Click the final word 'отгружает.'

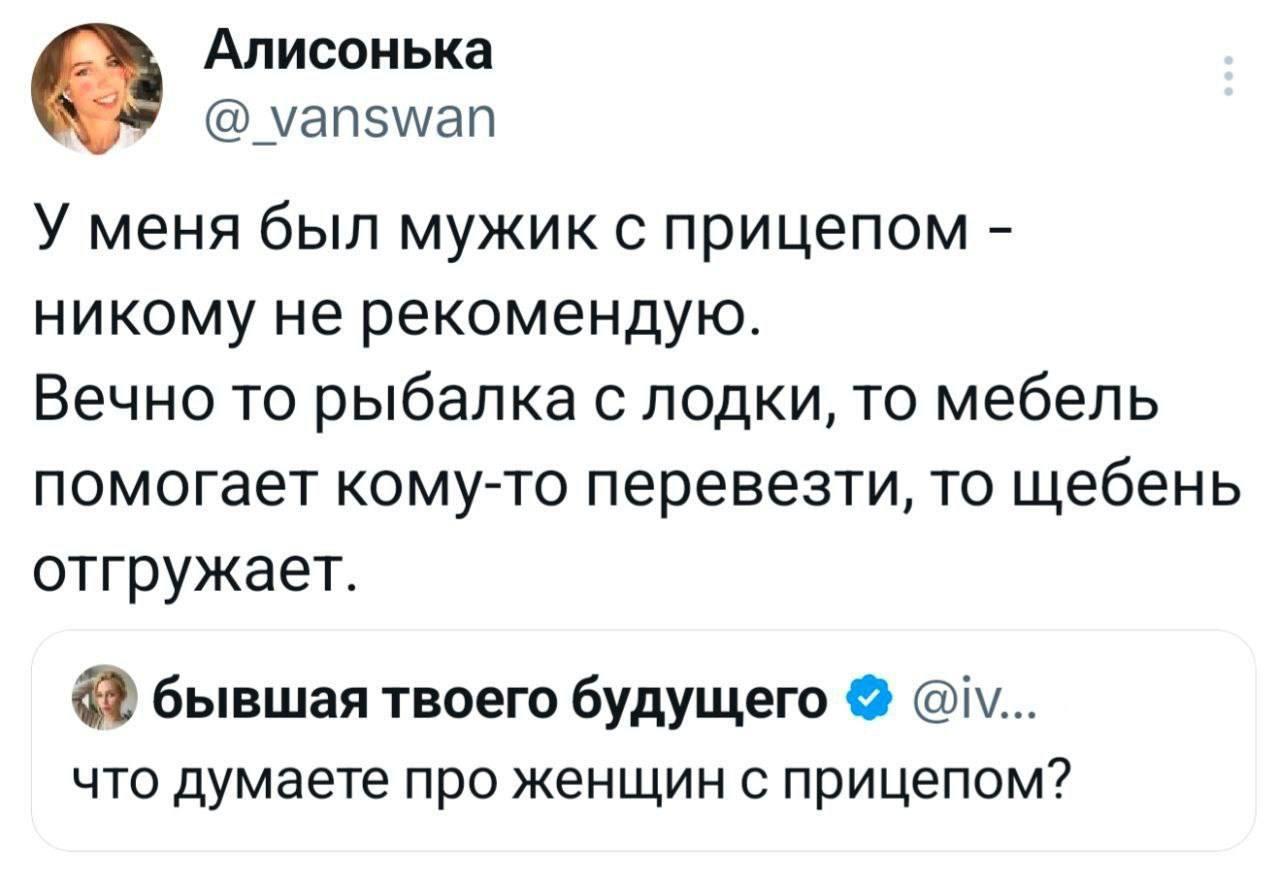tap(194, 573)
